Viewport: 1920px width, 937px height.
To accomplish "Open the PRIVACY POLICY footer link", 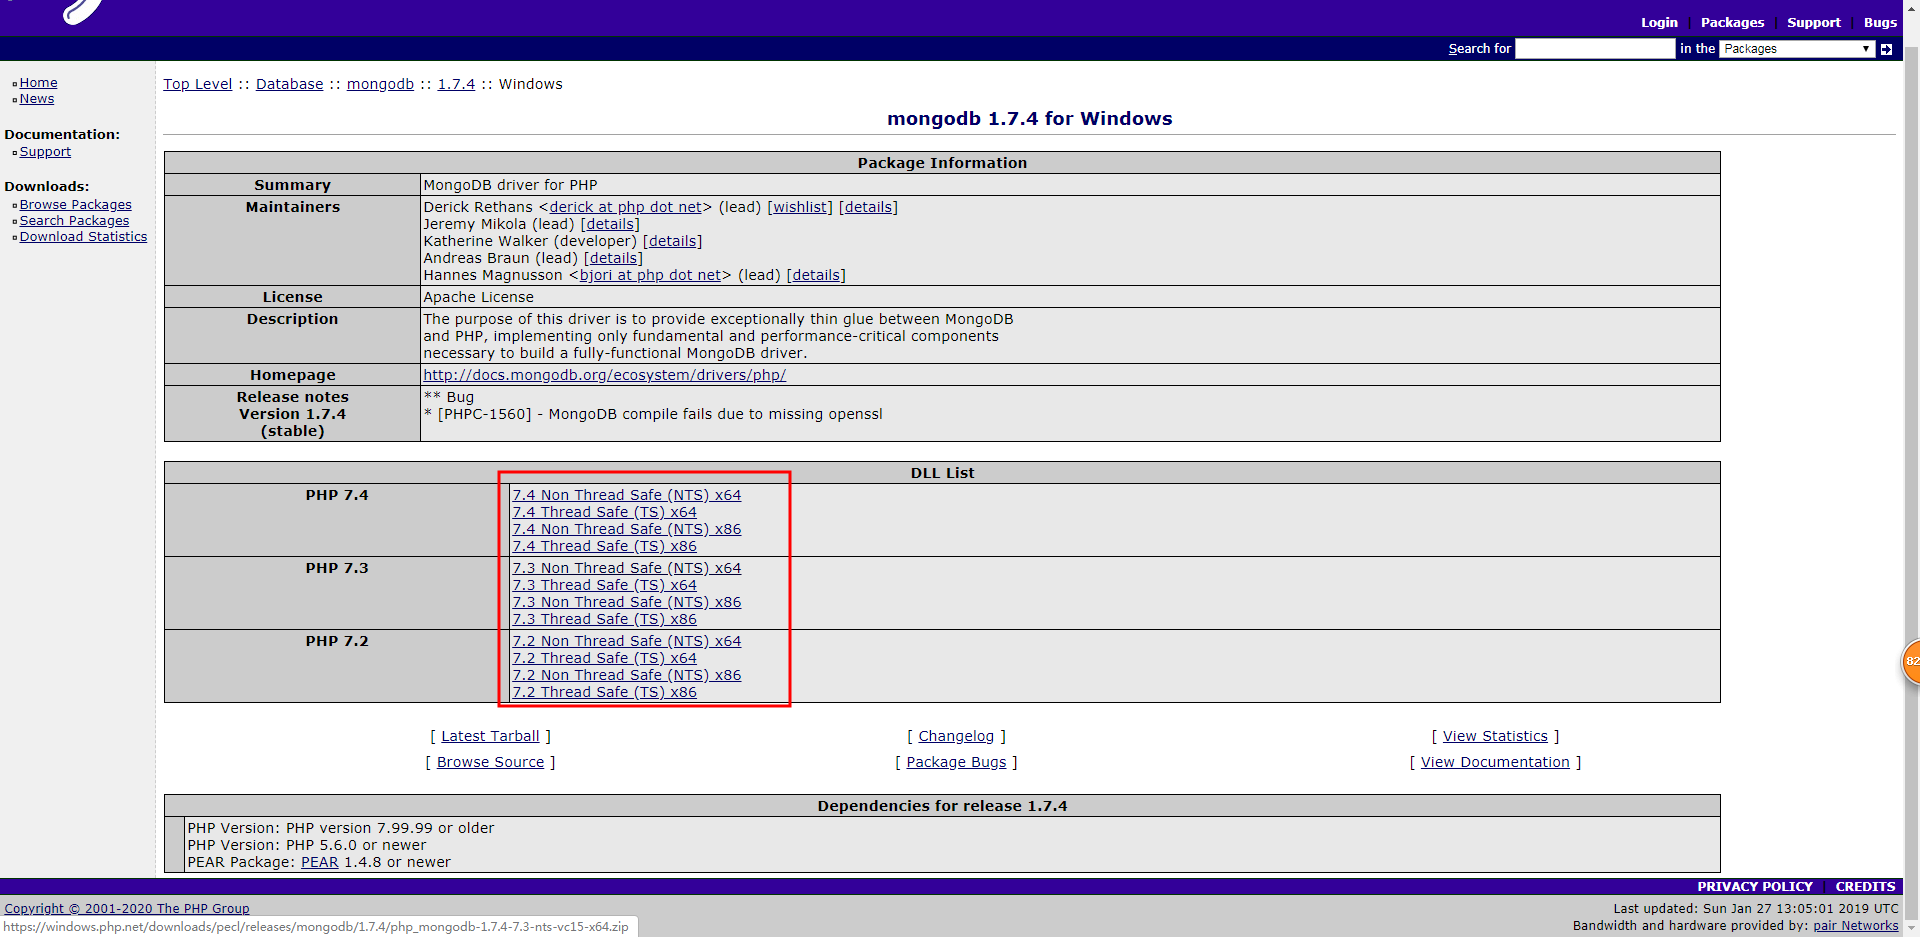I will click(x=1755, y=887).
